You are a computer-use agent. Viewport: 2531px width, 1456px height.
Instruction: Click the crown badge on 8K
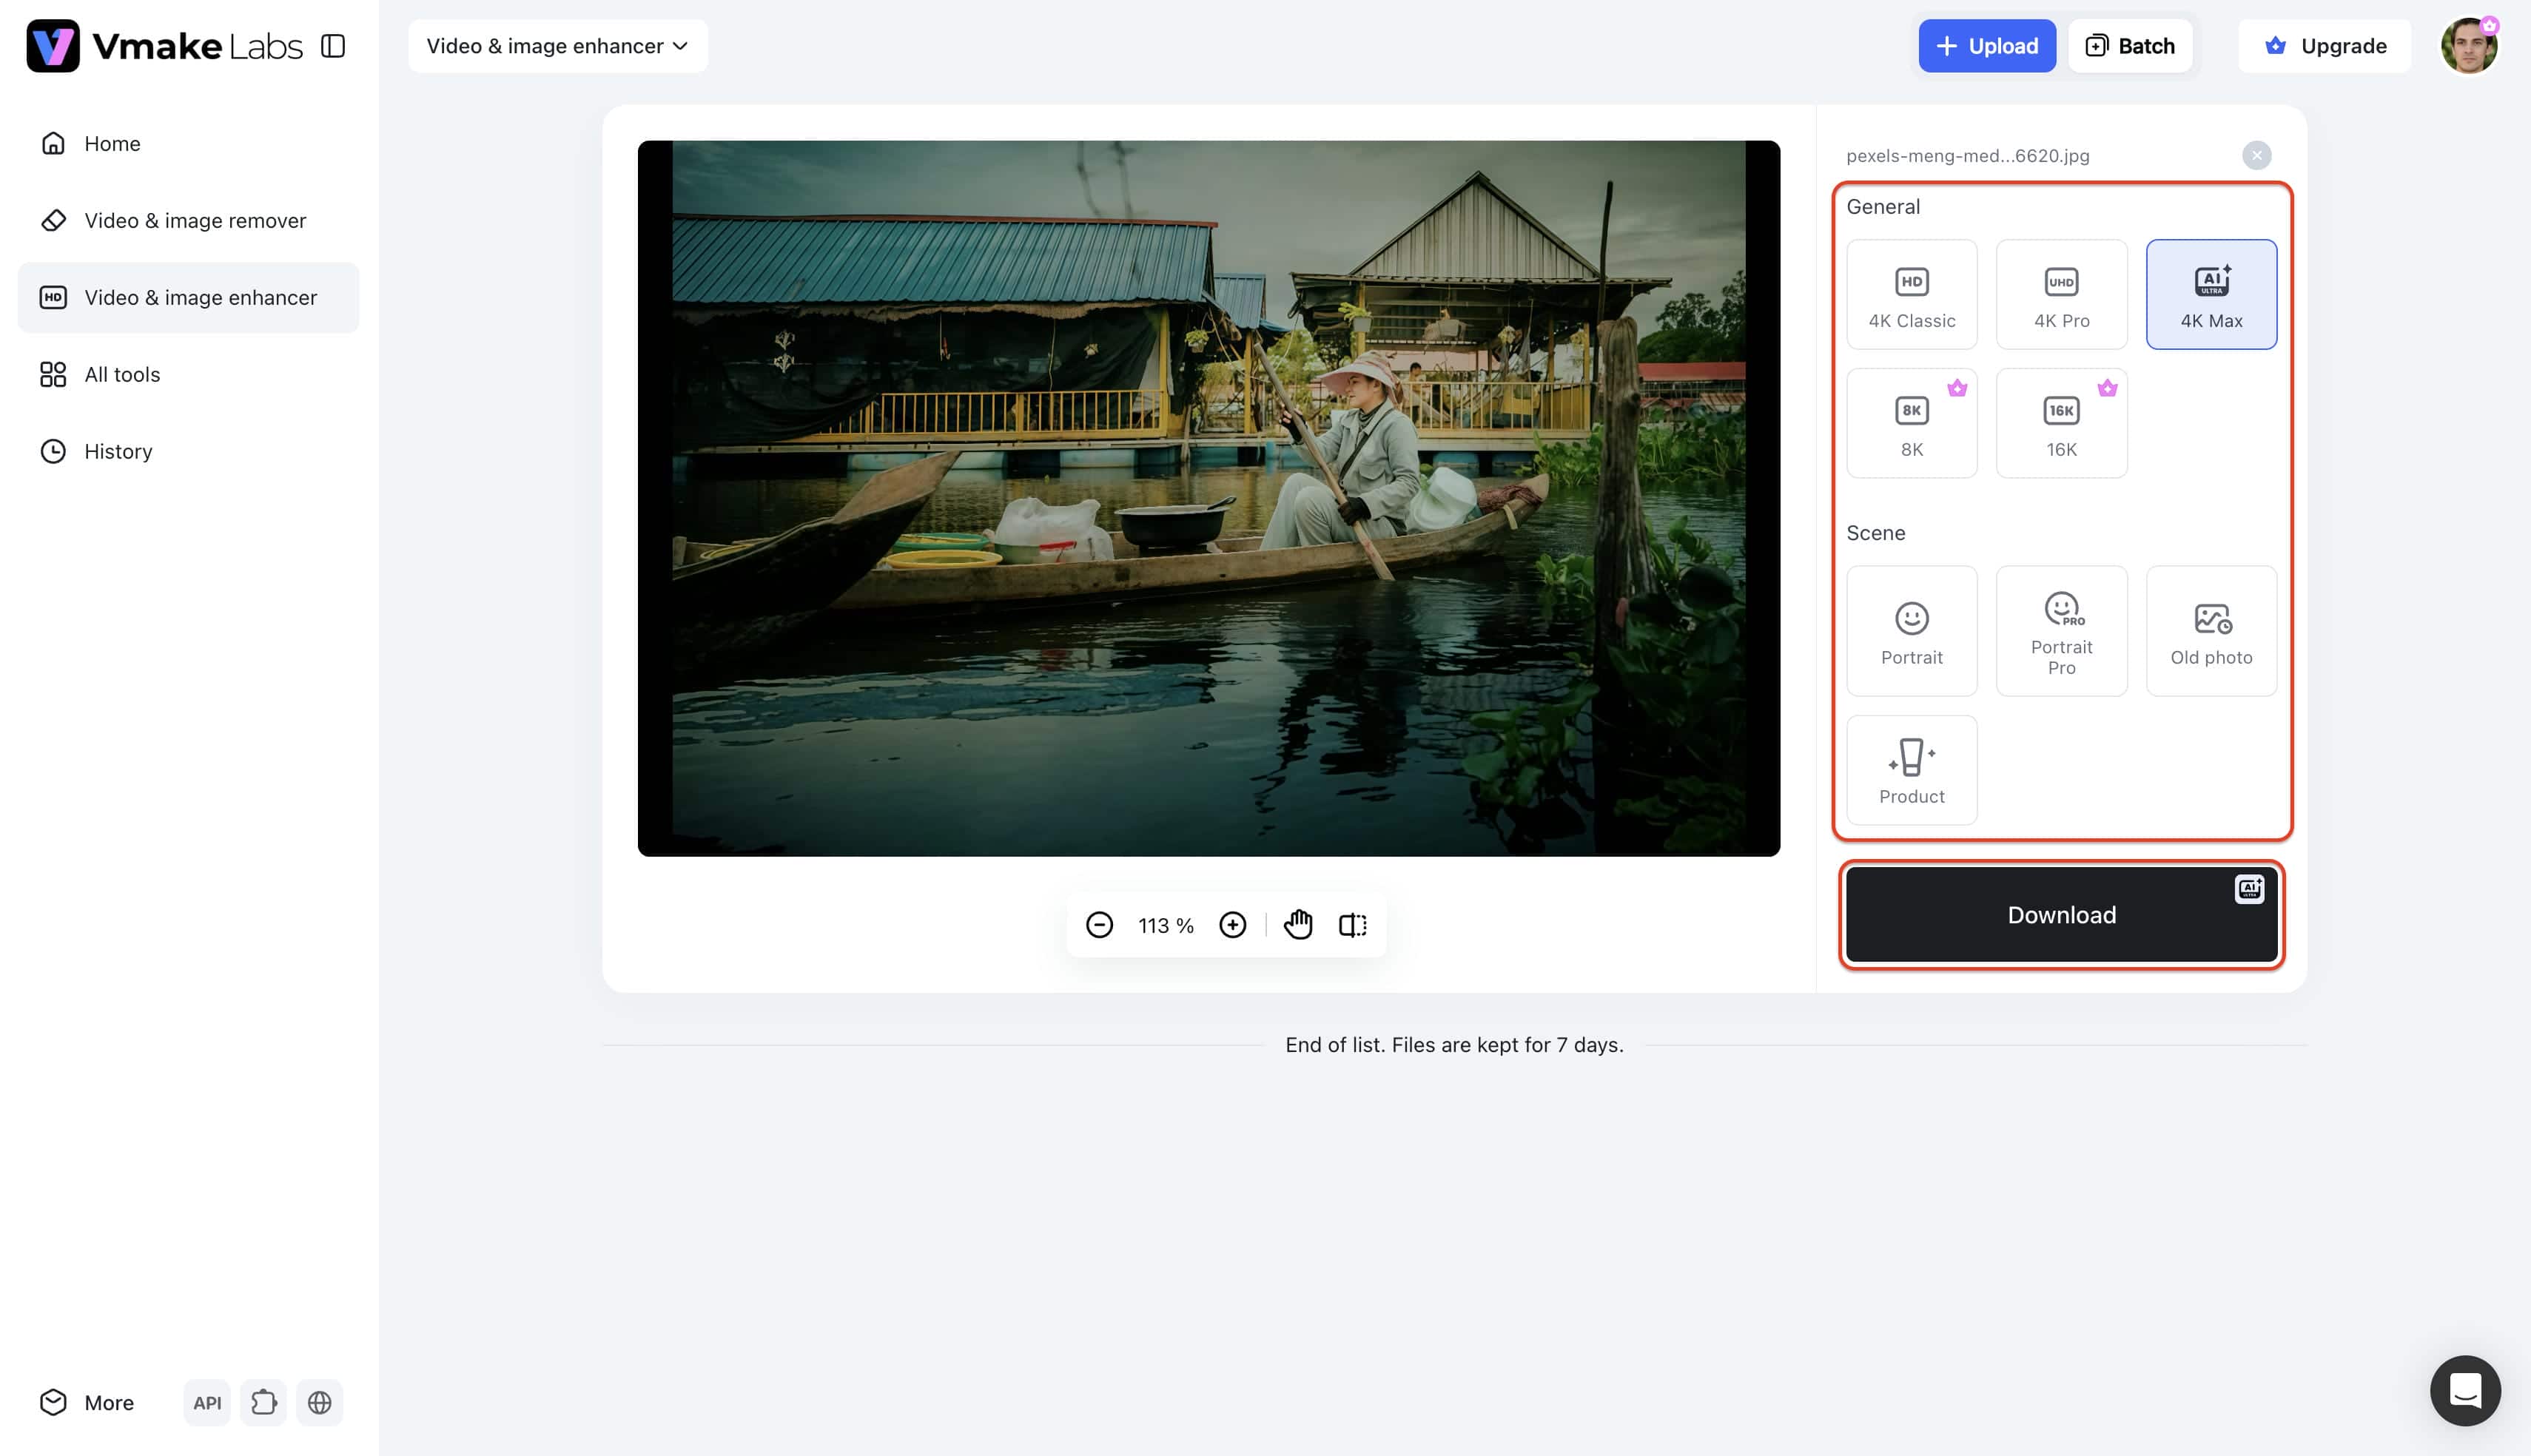[x=1957, y=388]
